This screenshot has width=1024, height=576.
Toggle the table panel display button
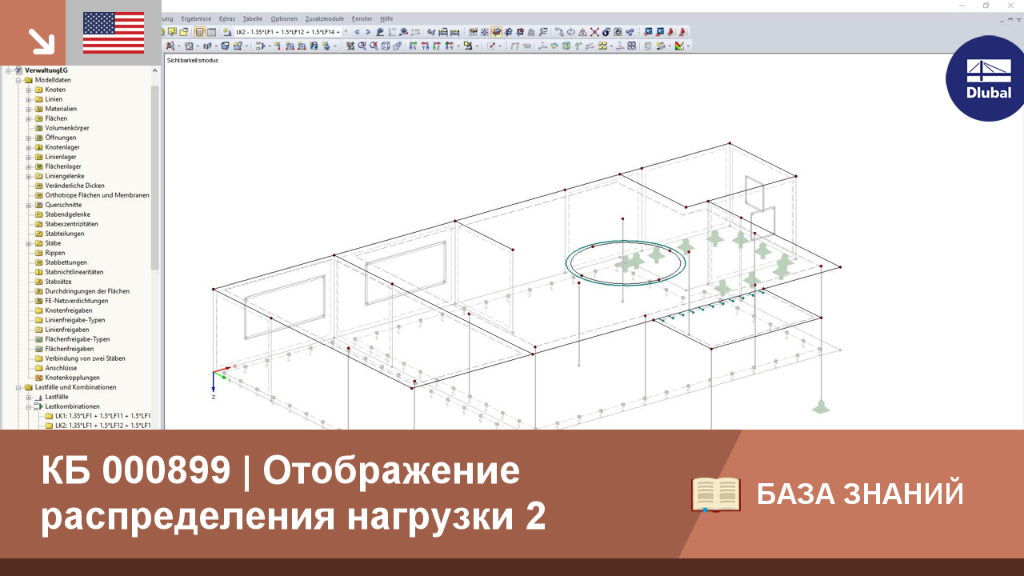212,32
